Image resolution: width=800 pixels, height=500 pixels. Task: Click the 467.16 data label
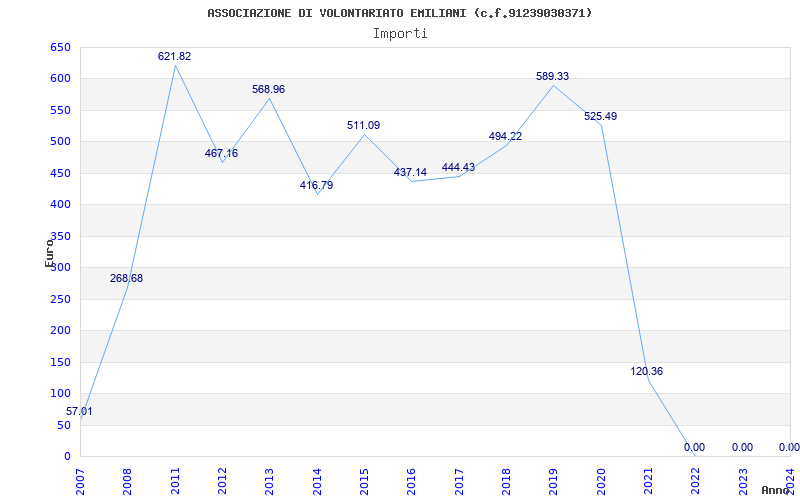coord(221,154)
